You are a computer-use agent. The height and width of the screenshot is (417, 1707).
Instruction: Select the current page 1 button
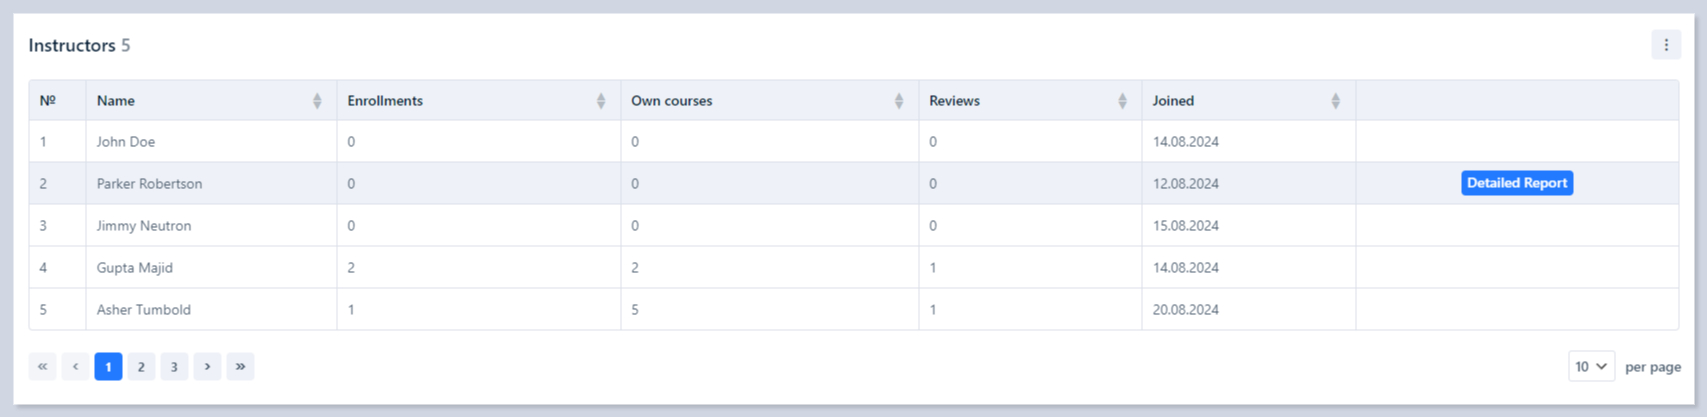[108, 367]
